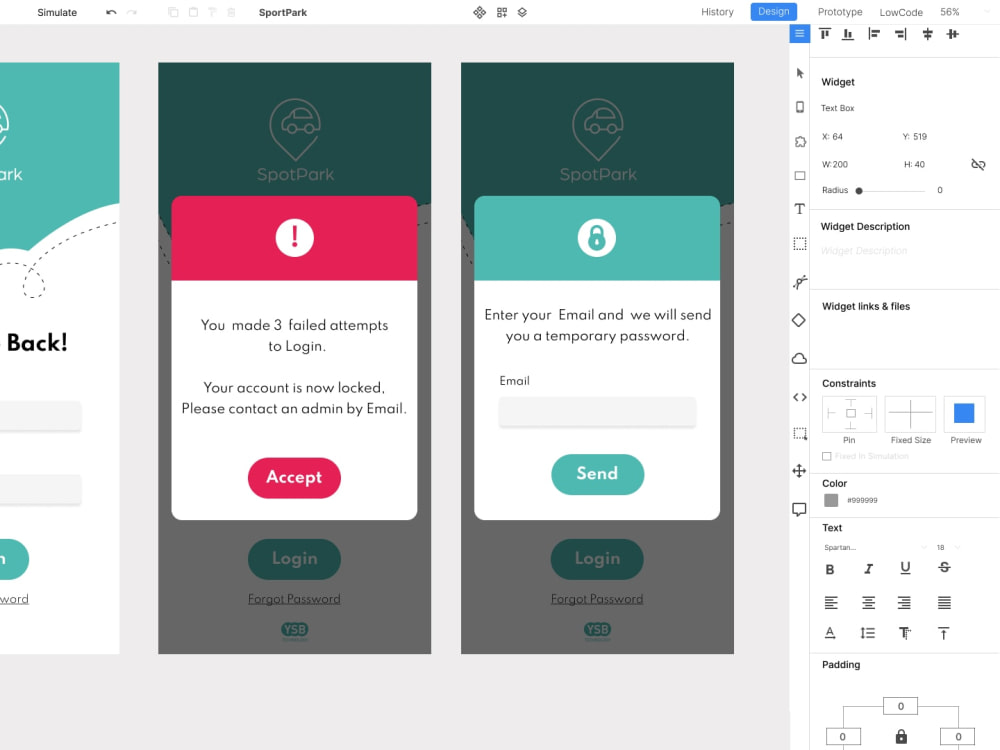Open the 56% zoom dropdown
The width and height of the screenshot is (1000, 750).
964,12
